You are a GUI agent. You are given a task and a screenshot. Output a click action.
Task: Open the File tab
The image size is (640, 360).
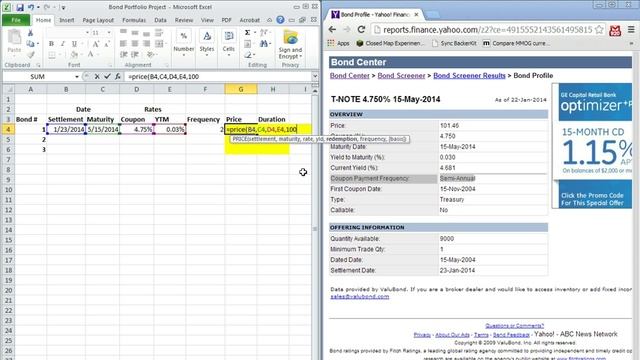coord(16,20)
